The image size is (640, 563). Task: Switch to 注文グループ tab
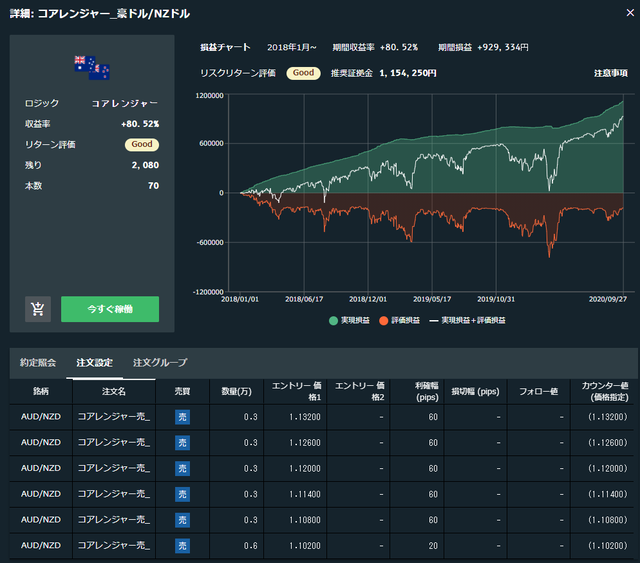click(160, 363)
